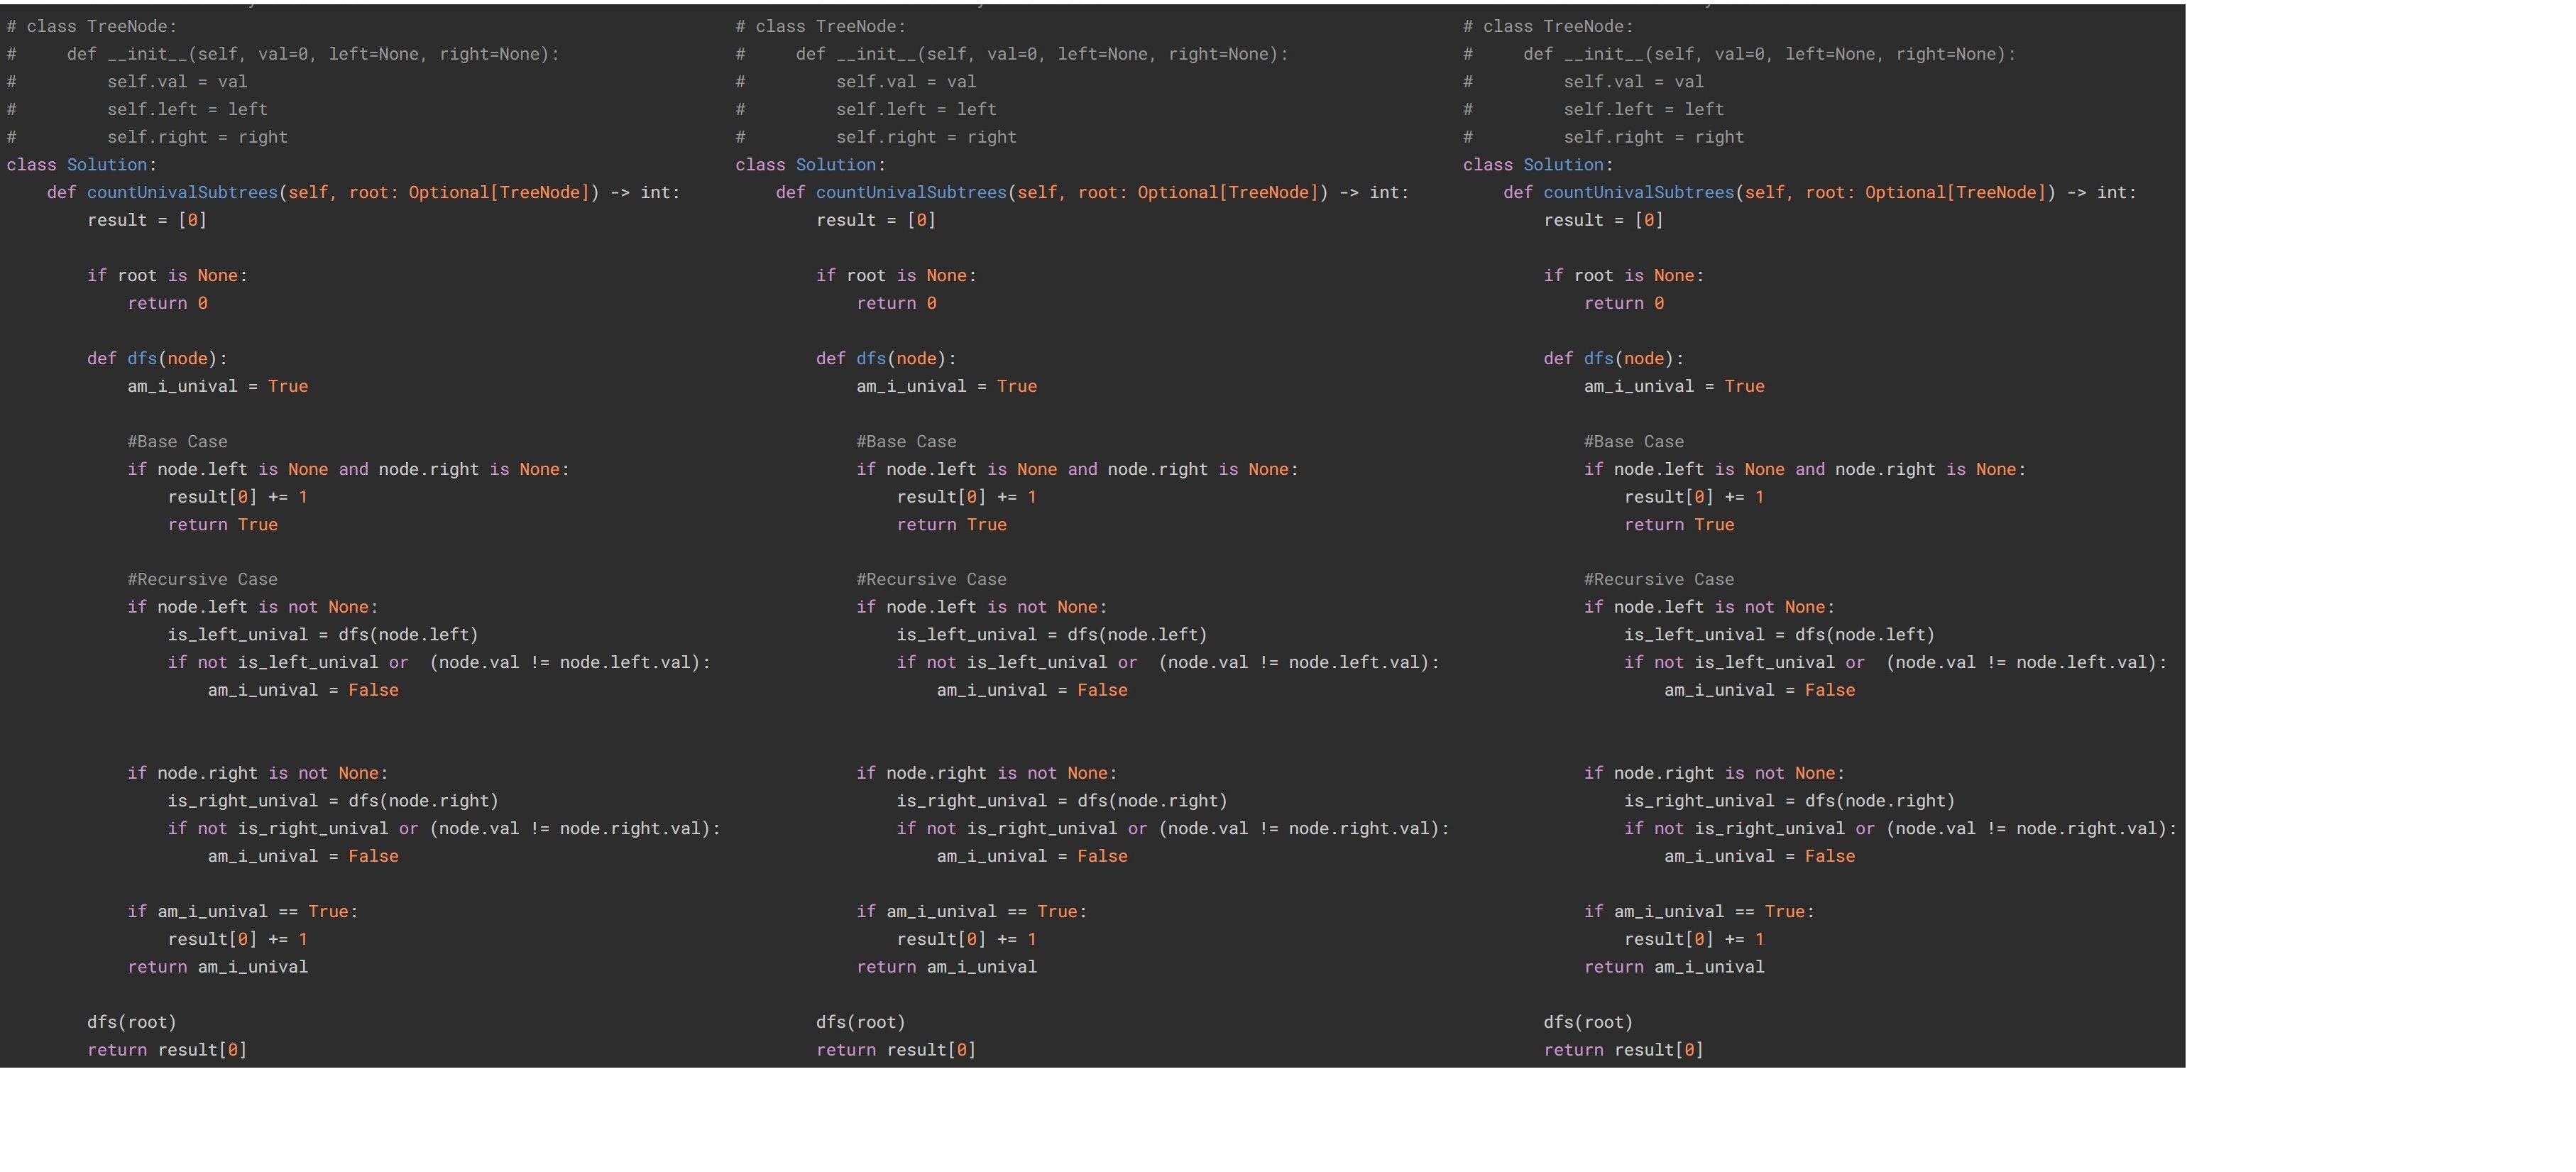Viewport: 2576px width, 1172px height.
Task: Click 'def dfs(node)' line in the left column
Action: point(157,359)
